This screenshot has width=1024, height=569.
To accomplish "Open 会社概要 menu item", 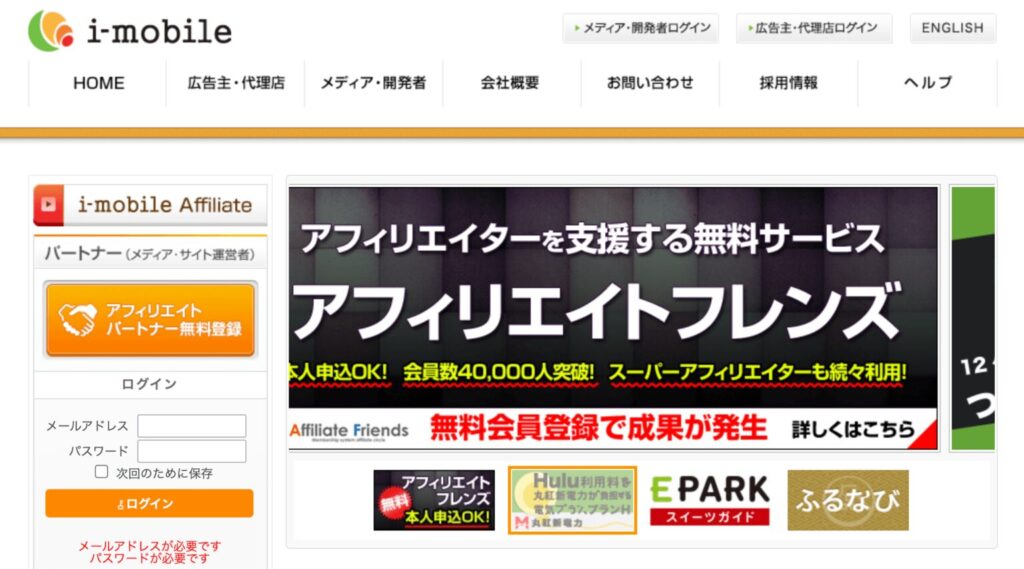I will click(x=511, y=83).
